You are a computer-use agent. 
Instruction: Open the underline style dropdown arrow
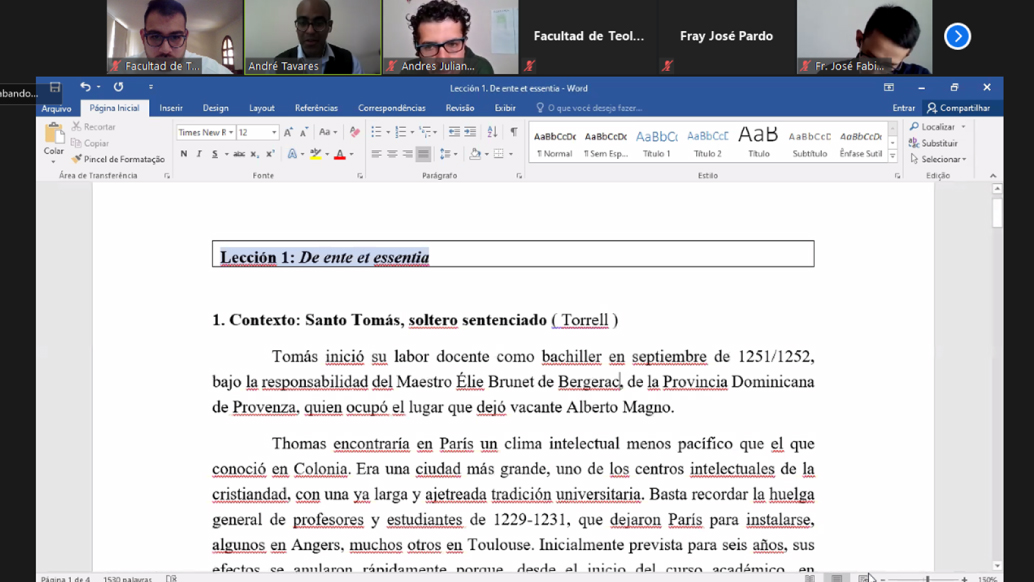pos(226,154)
